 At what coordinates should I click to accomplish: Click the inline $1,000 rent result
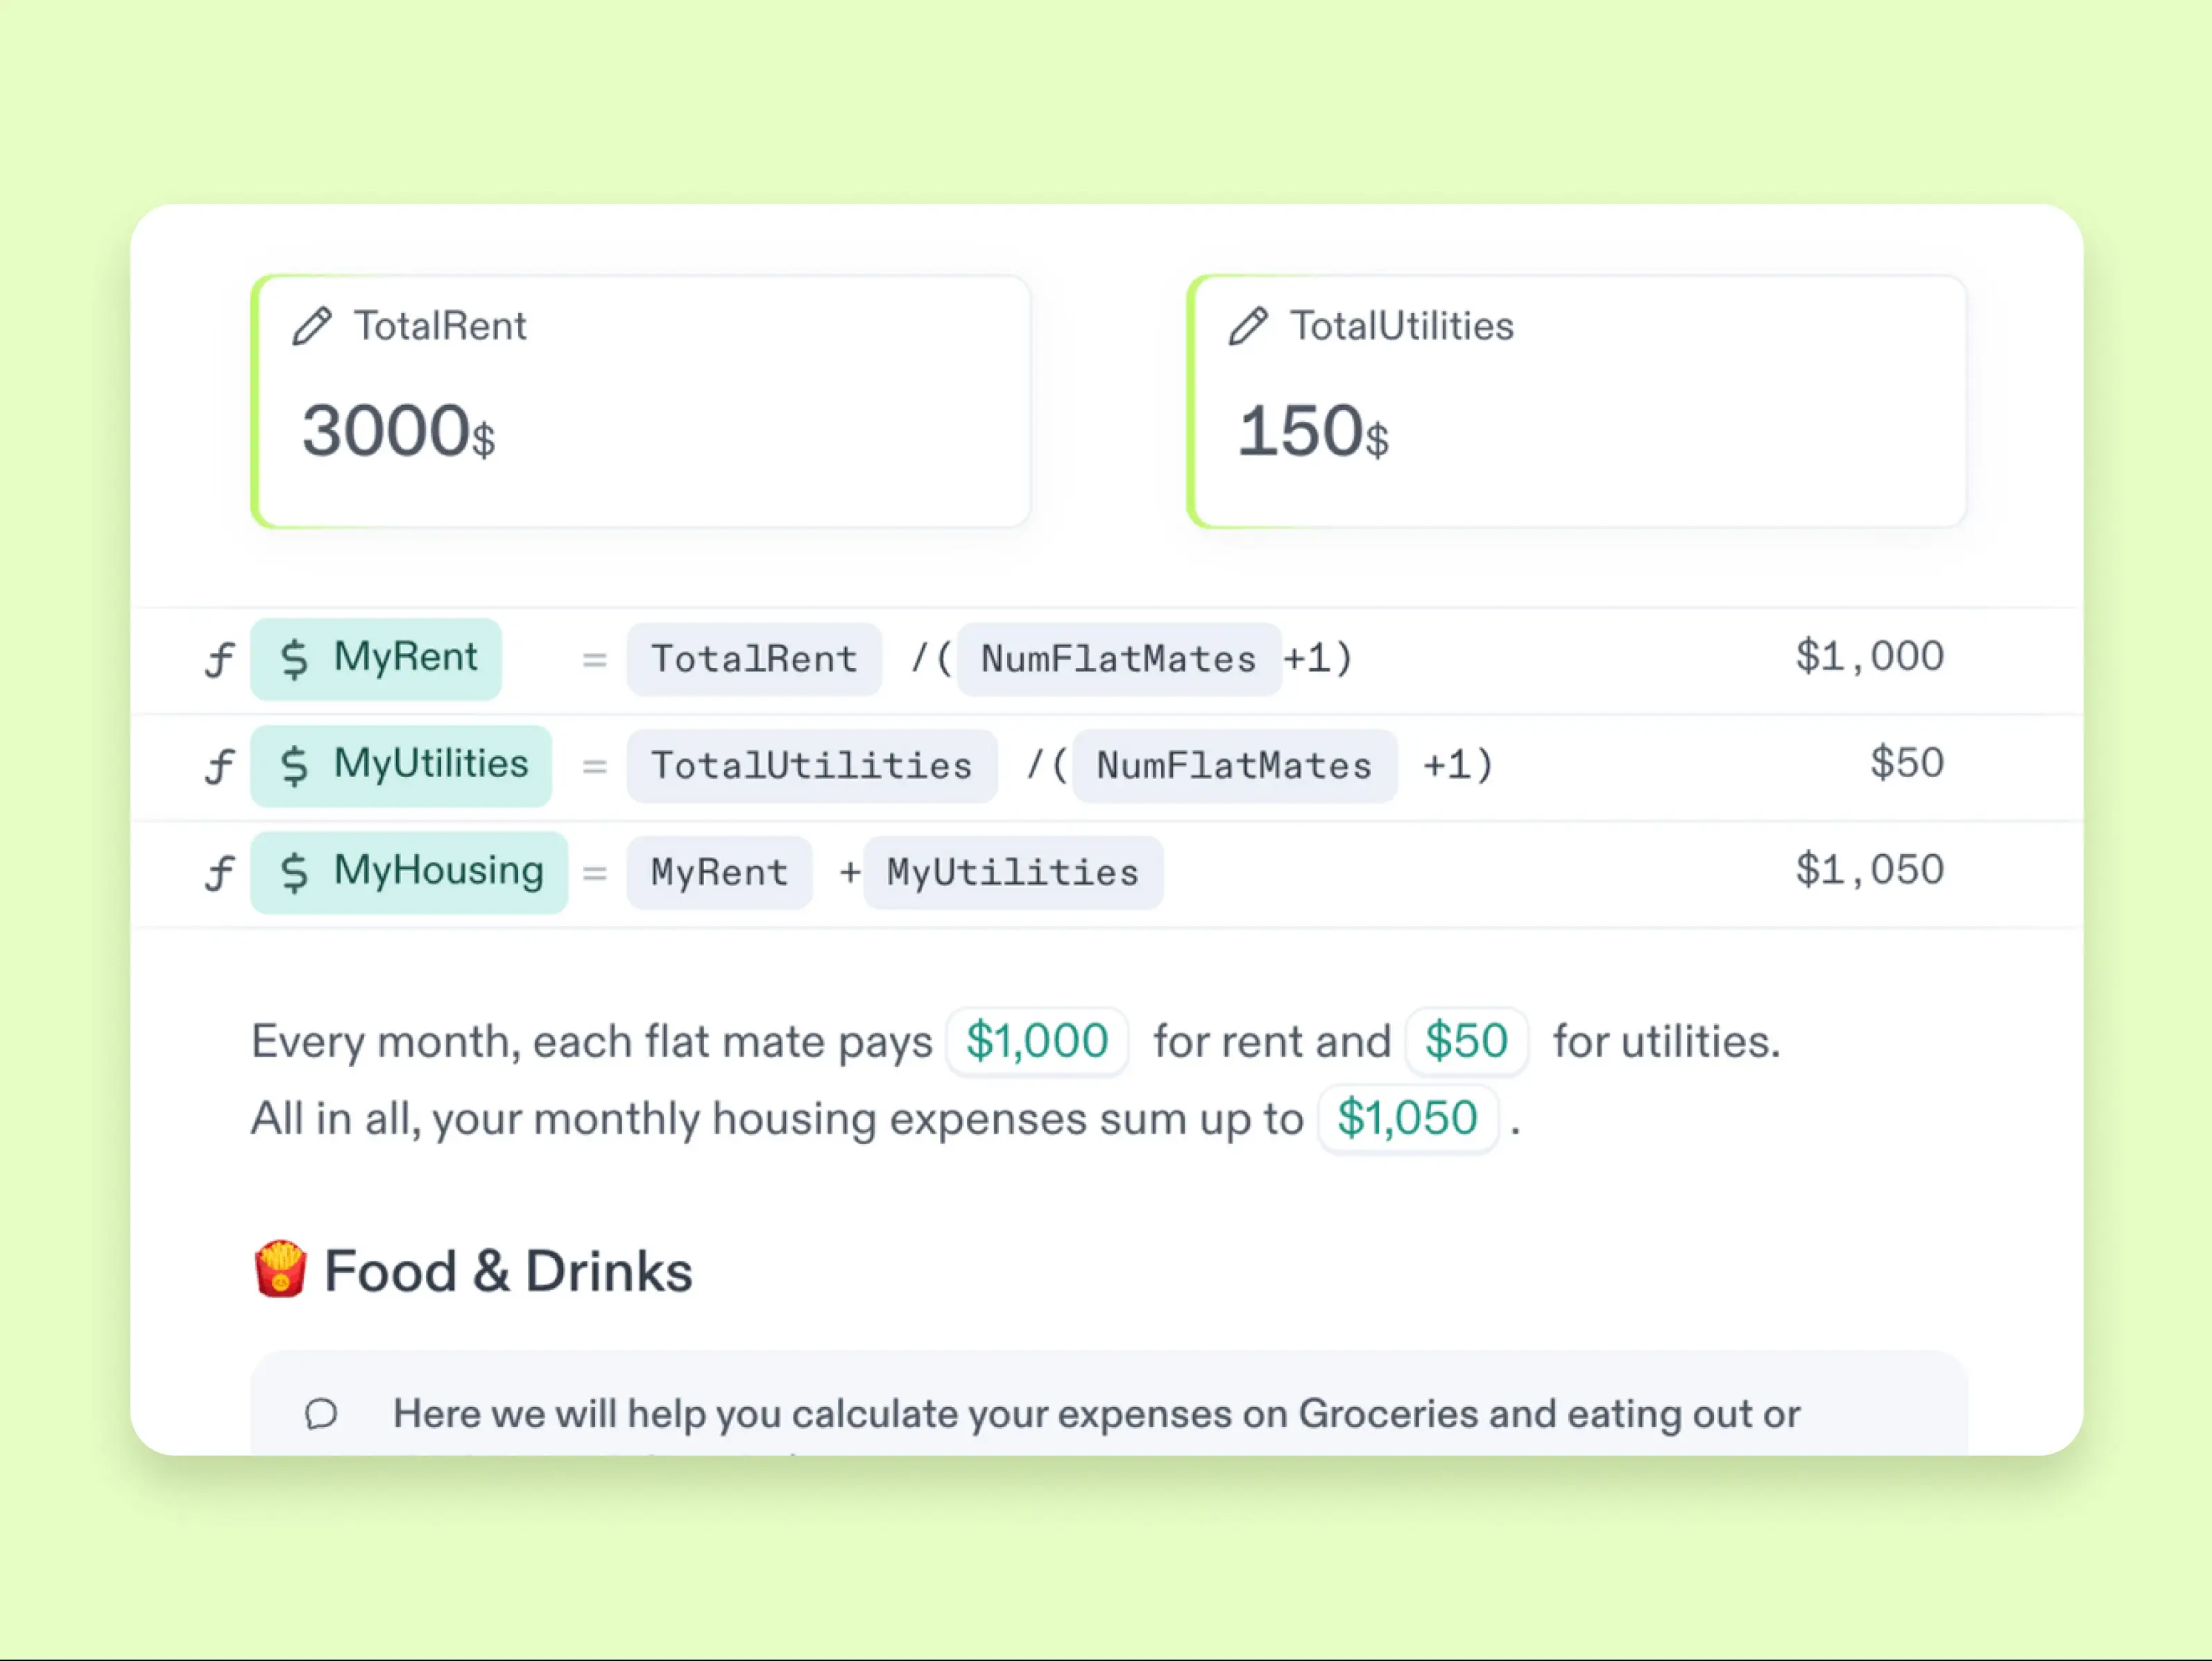(x=1037, y=1041)
